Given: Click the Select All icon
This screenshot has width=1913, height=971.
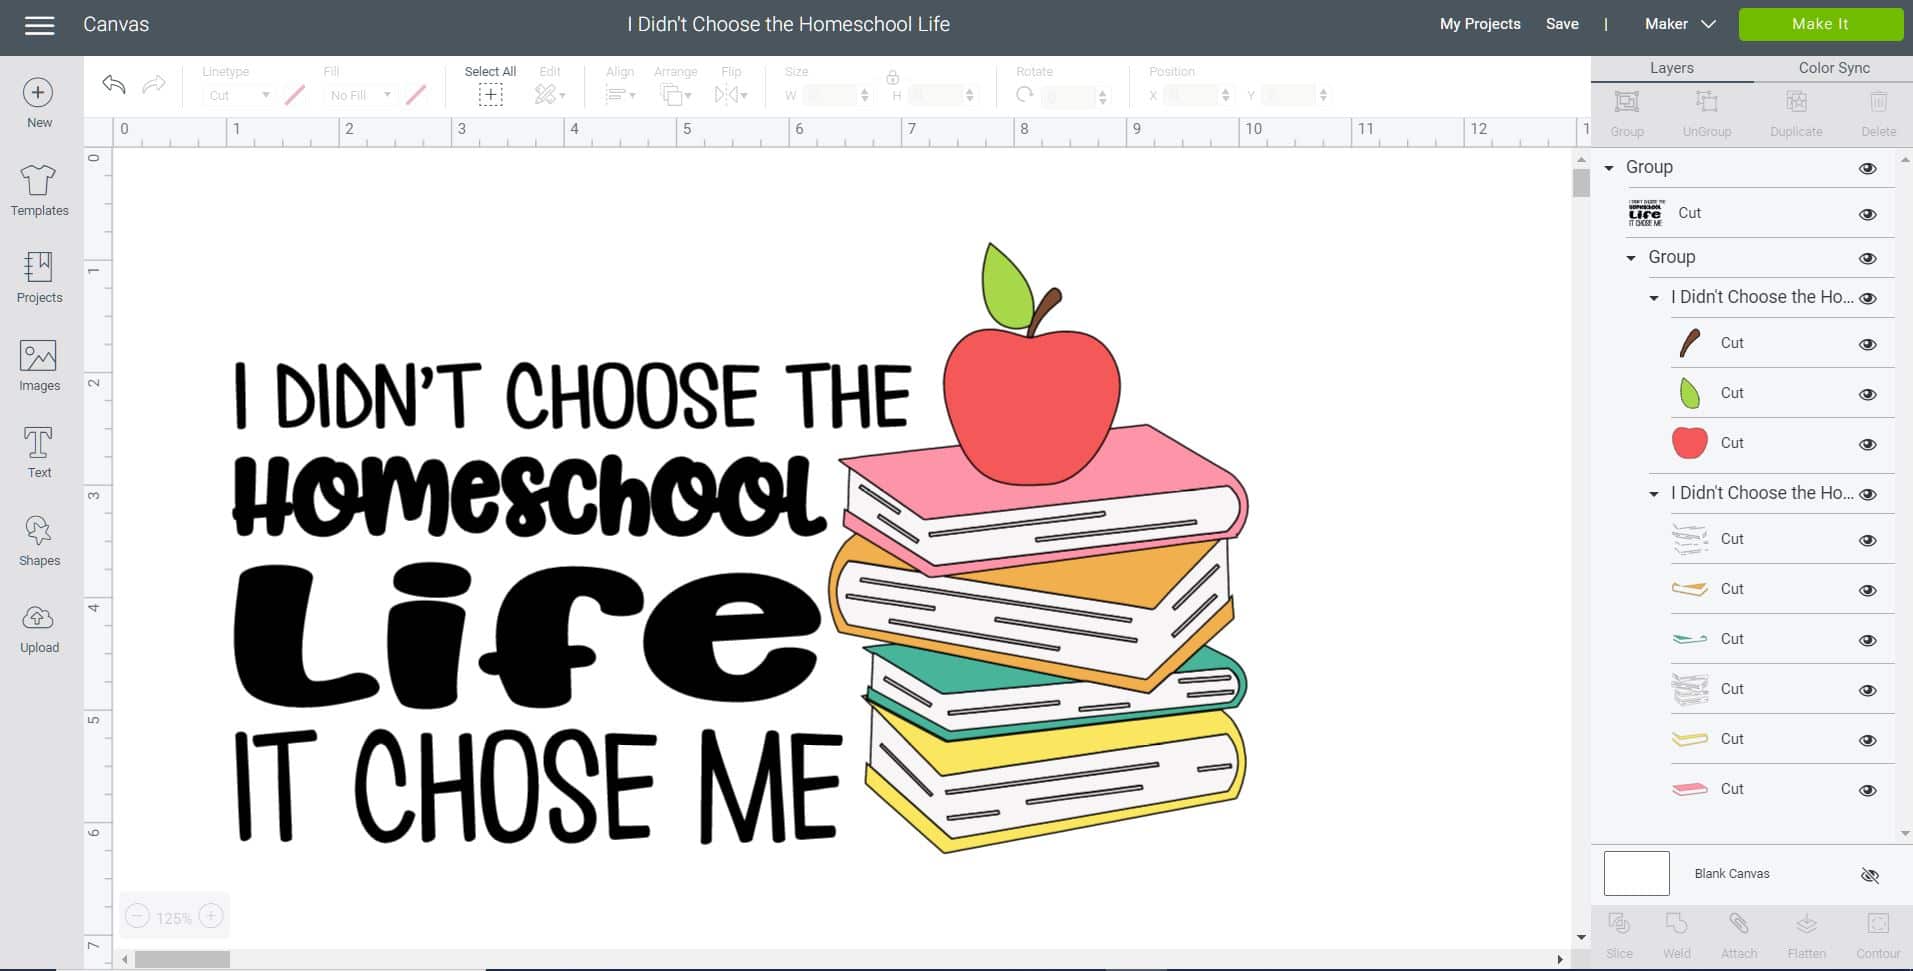Looking at the screenshot, I should pyautogui.click(x=490, y=95).
